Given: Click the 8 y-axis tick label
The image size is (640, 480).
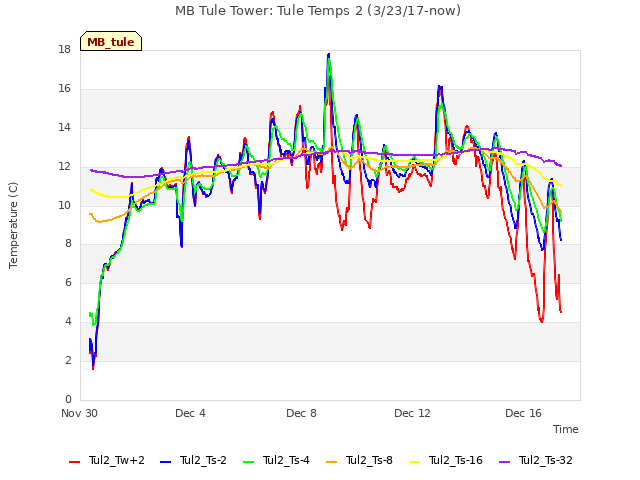Looking at the screenshot, I should [x=68, y=244].
